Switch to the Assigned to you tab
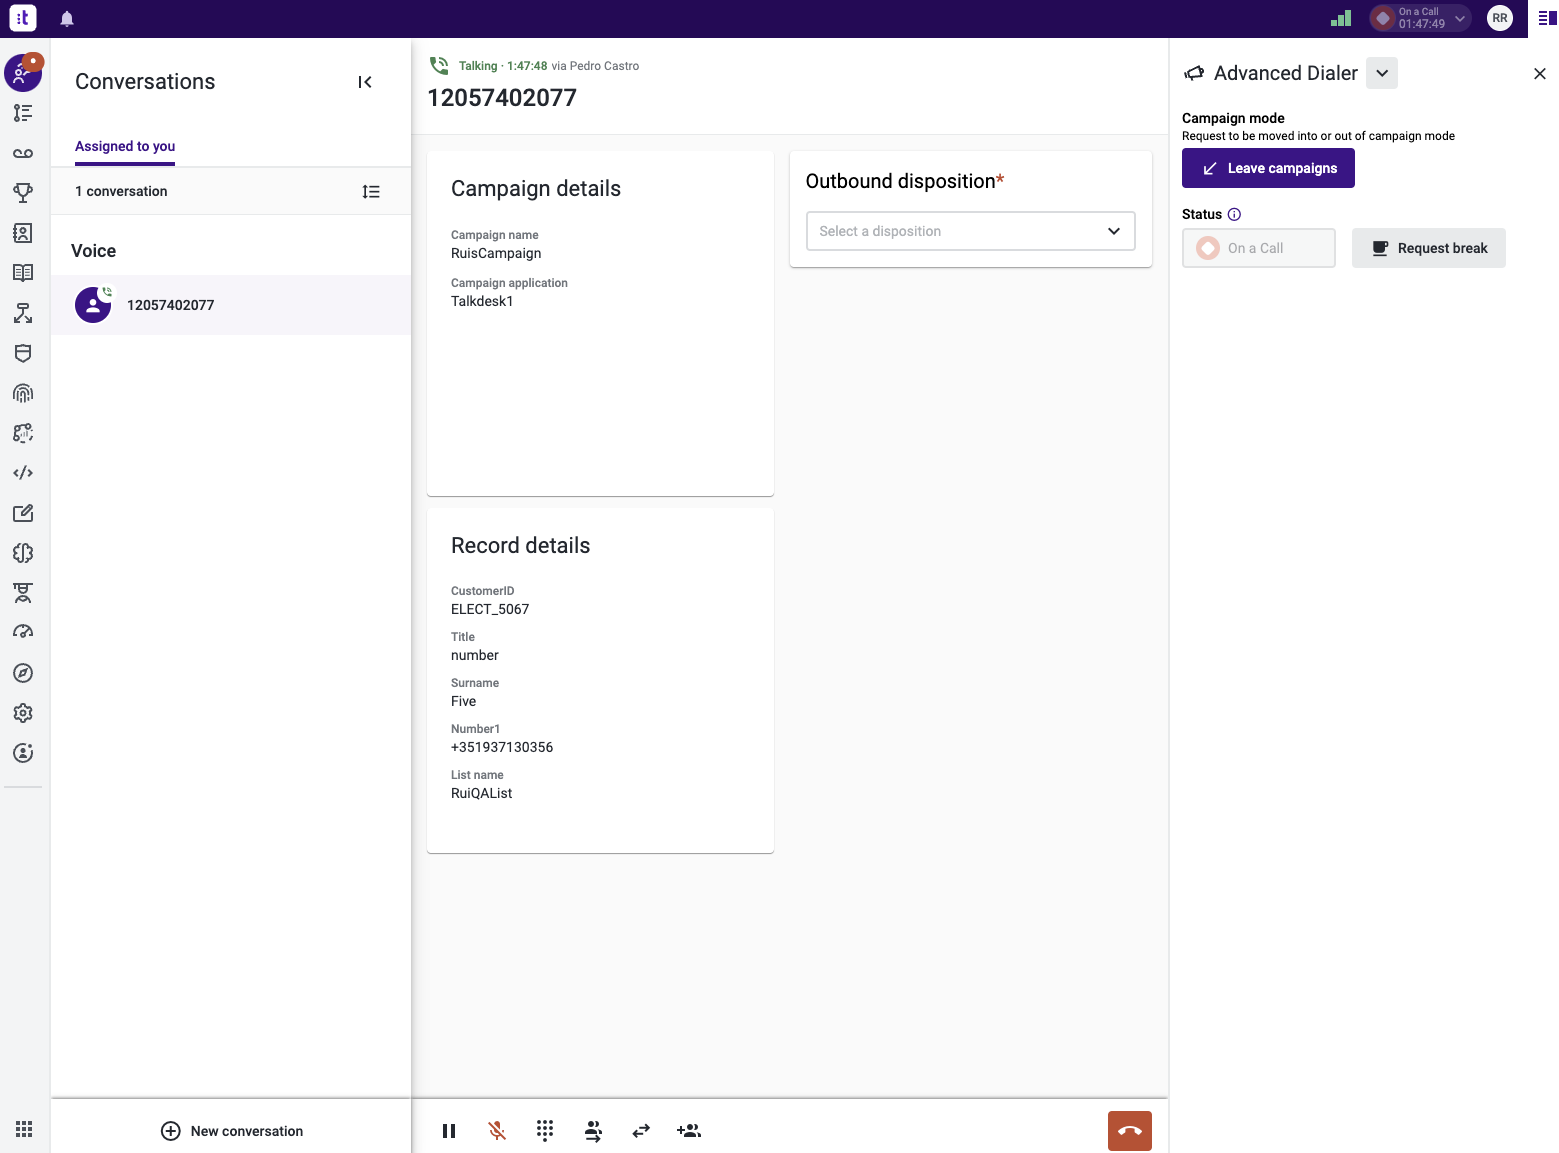 [124, 146]
